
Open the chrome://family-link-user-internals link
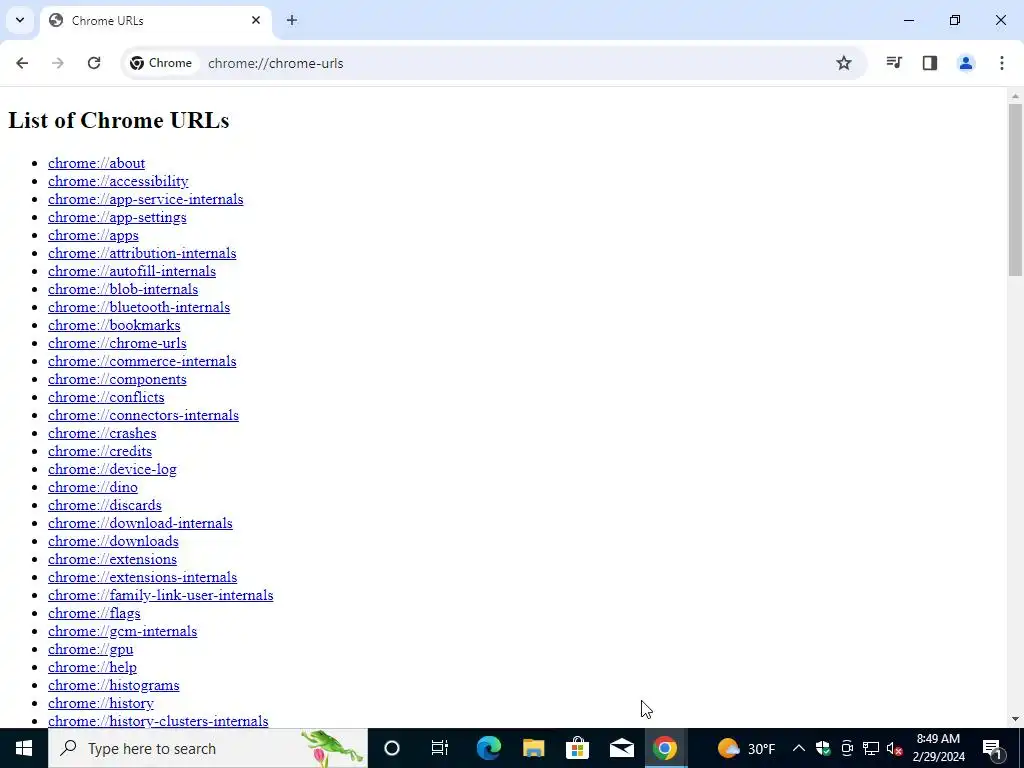pyautogui.click(x=161, y=595)
